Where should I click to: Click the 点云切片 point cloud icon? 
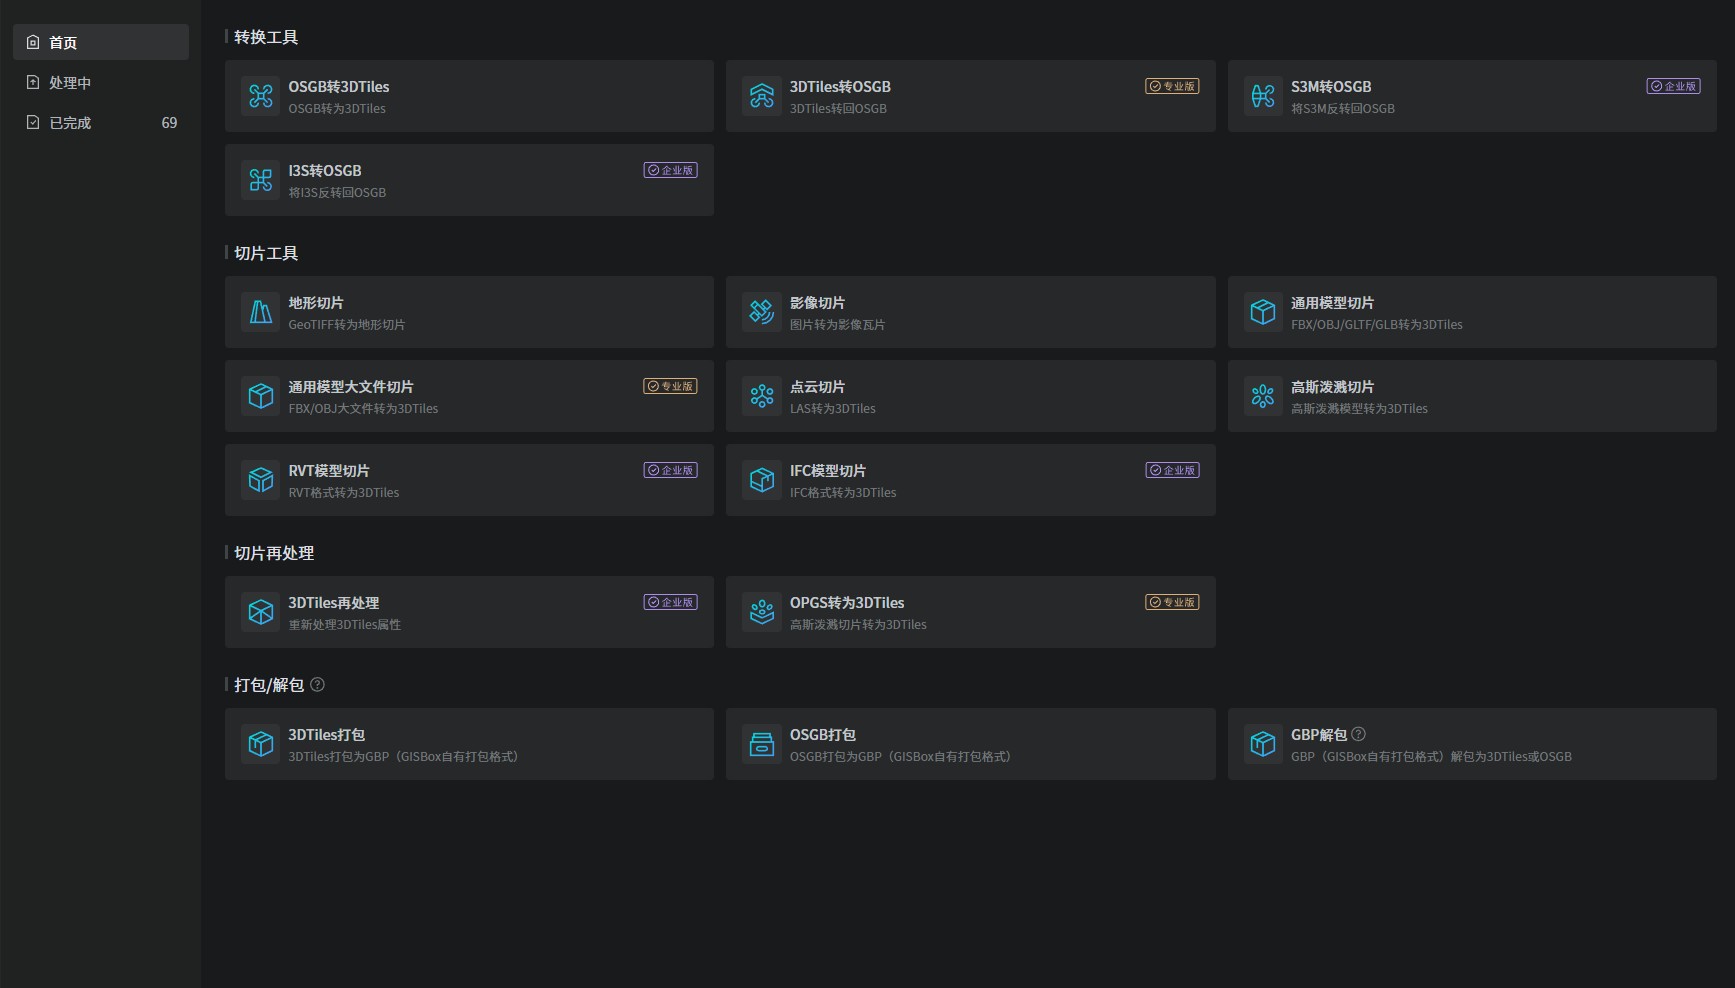point(762,396)
